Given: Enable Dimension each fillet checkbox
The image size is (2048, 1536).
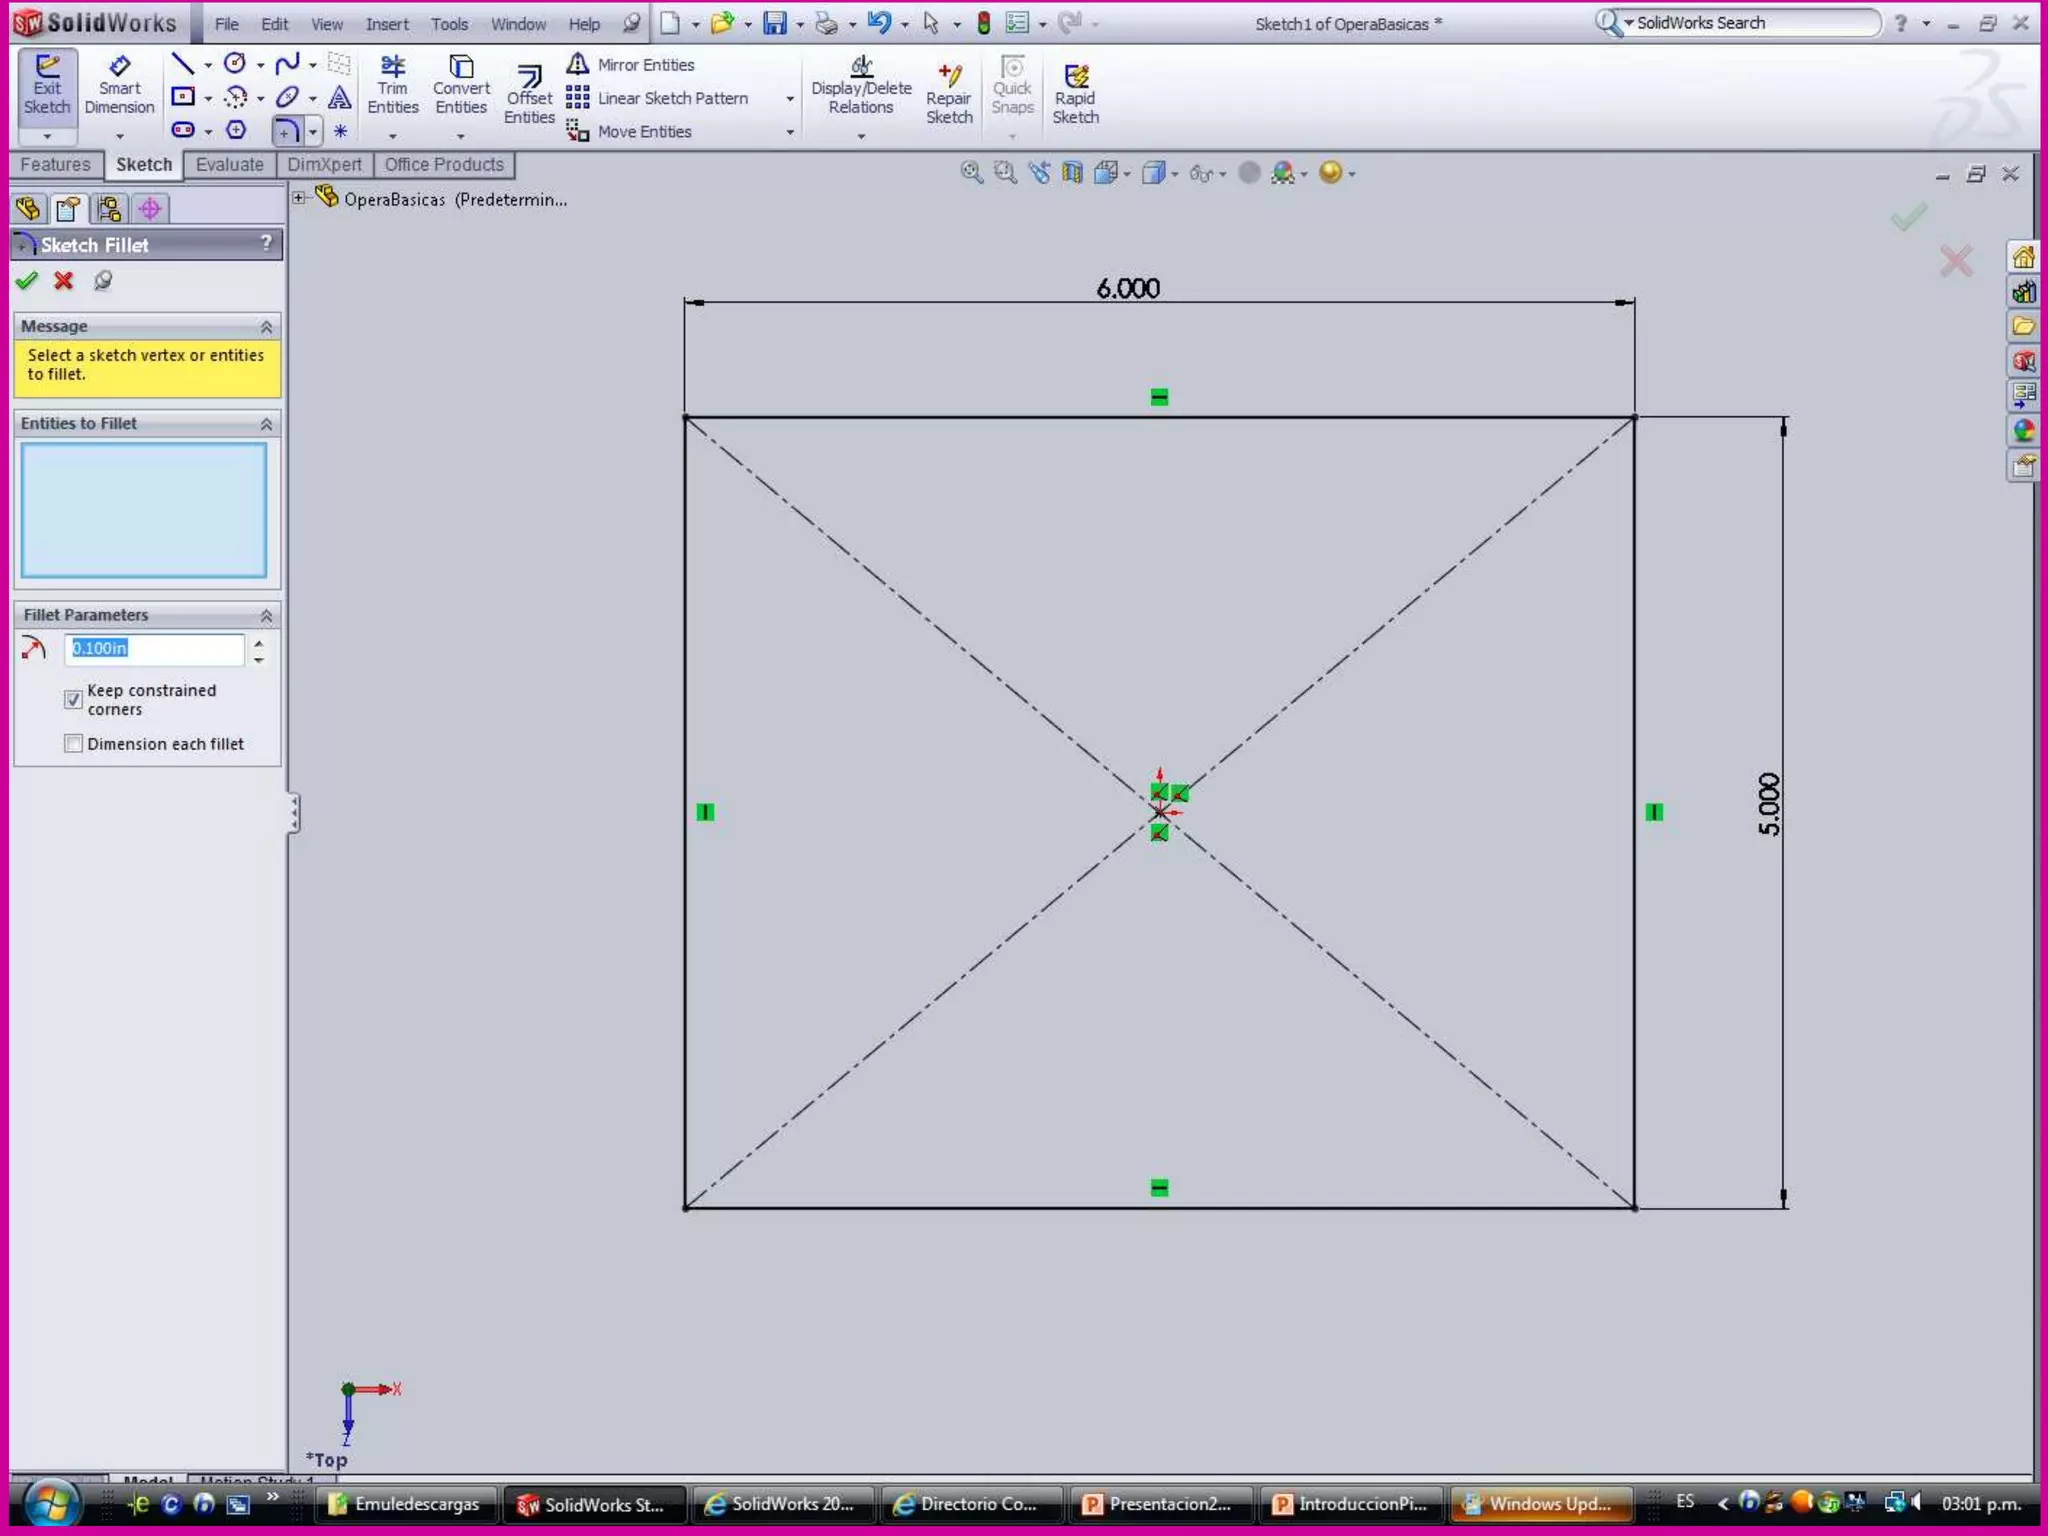Looking at the screenshot, I should click(x=73, y=744).
